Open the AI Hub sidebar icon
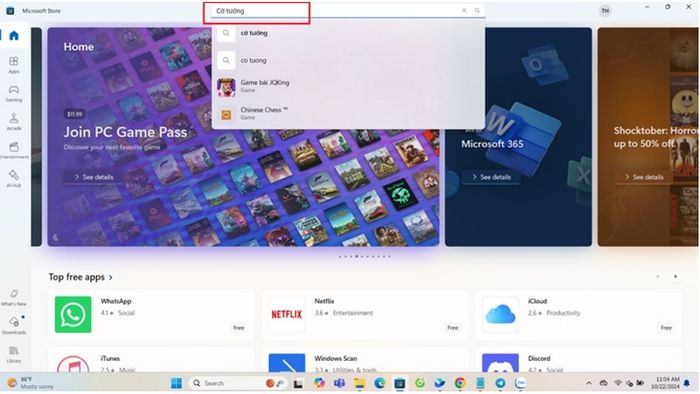Viewport: 700px width, 394px height. (x=14, y=178)
